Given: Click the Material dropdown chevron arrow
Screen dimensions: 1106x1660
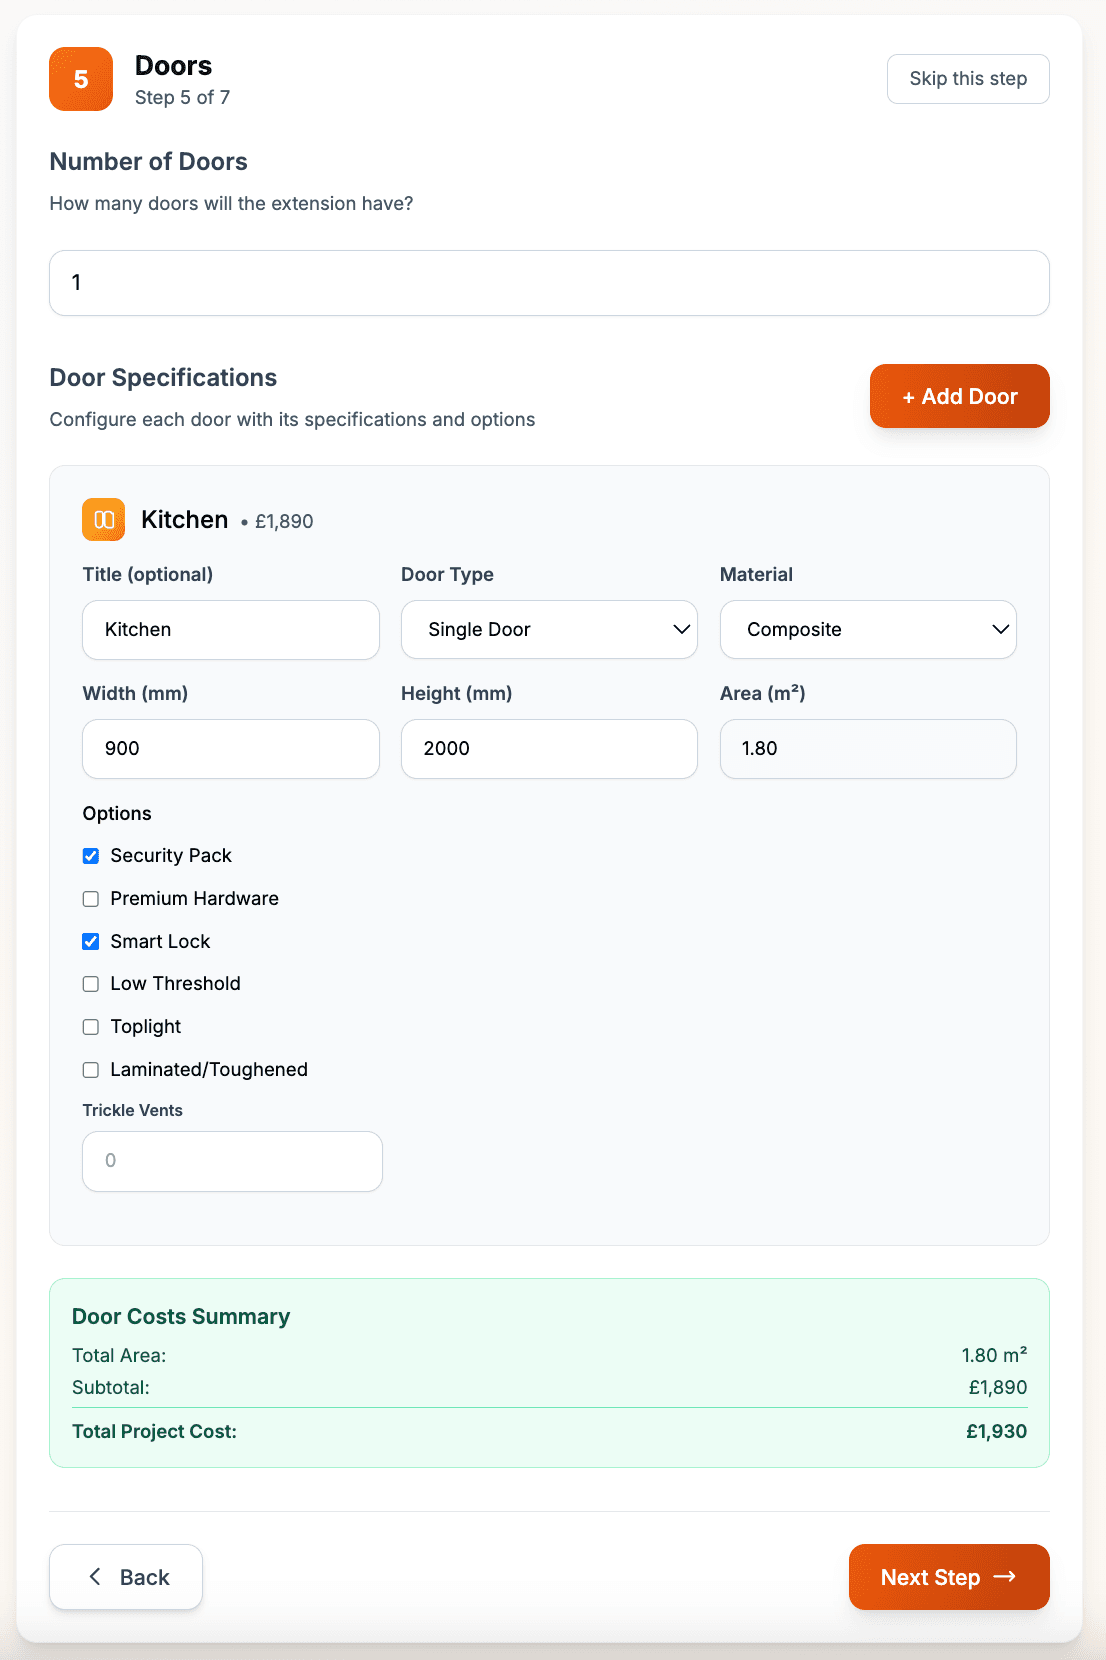Looking at the screenshot, I should click(1000, 630).
